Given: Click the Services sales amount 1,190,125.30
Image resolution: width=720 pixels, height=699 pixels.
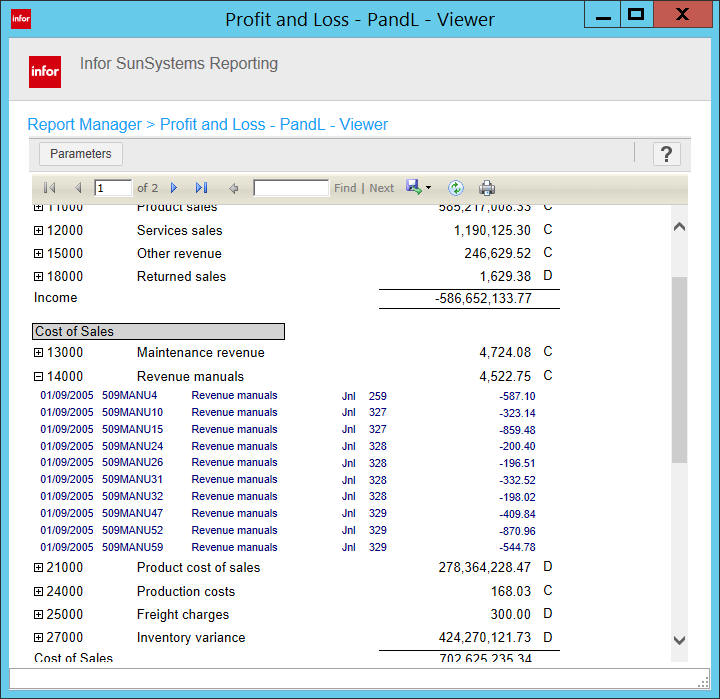Looking at the screenshot, I should point(492,231).
